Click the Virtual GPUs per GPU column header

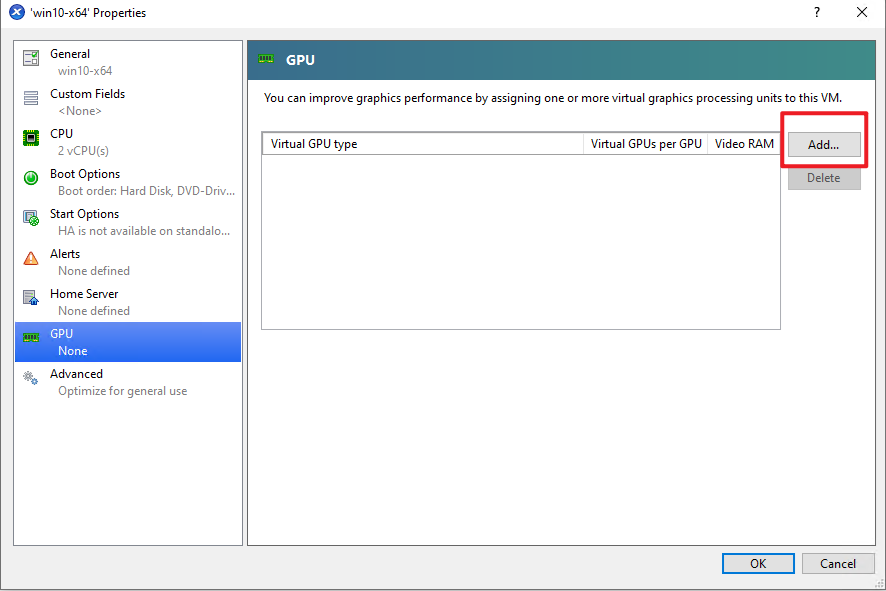645,144
